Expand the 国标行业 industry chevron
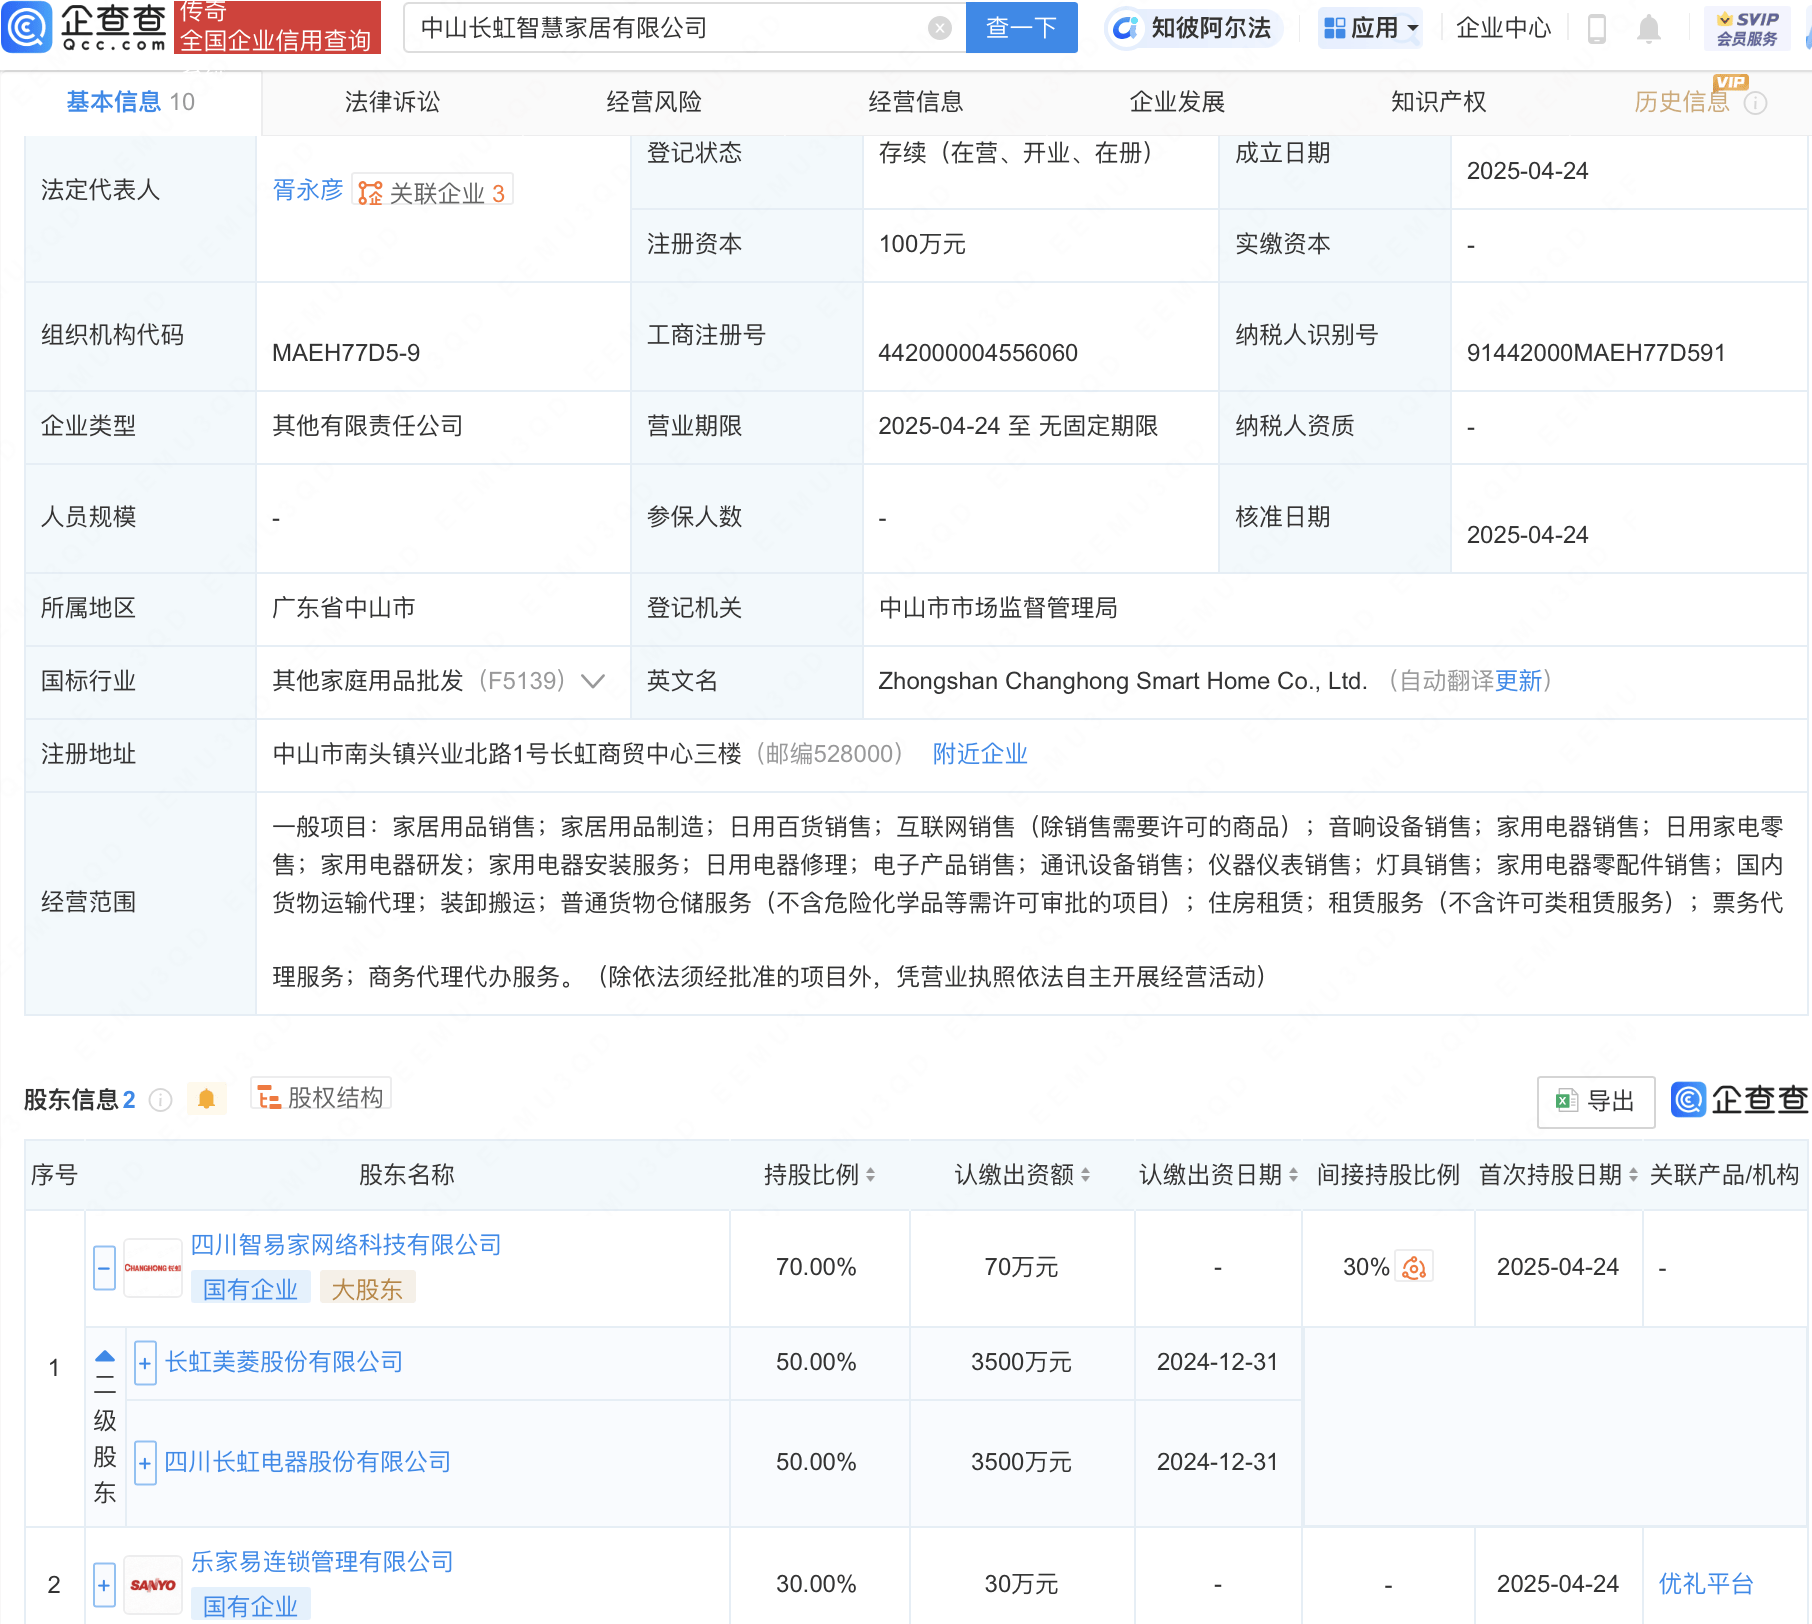 point(593,681)
